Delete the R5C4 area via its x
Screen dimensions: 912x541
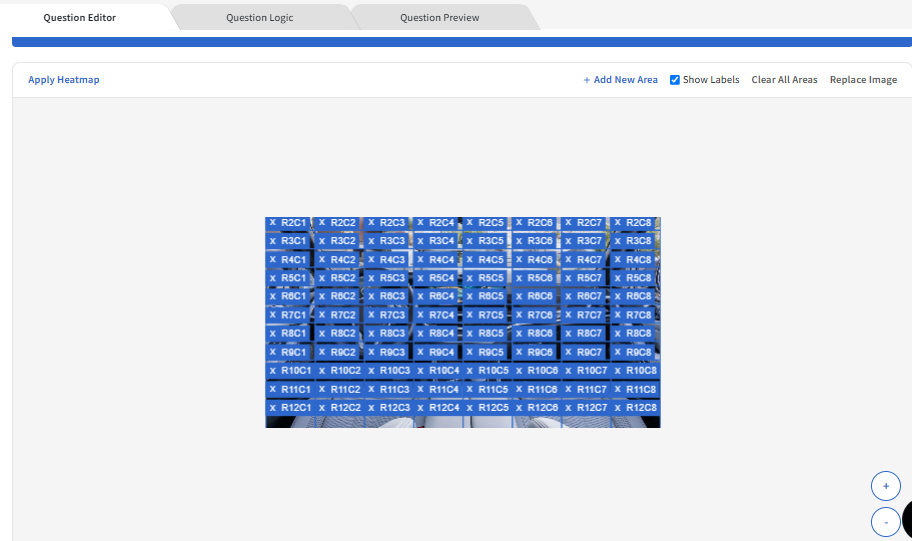click(420, 278)
